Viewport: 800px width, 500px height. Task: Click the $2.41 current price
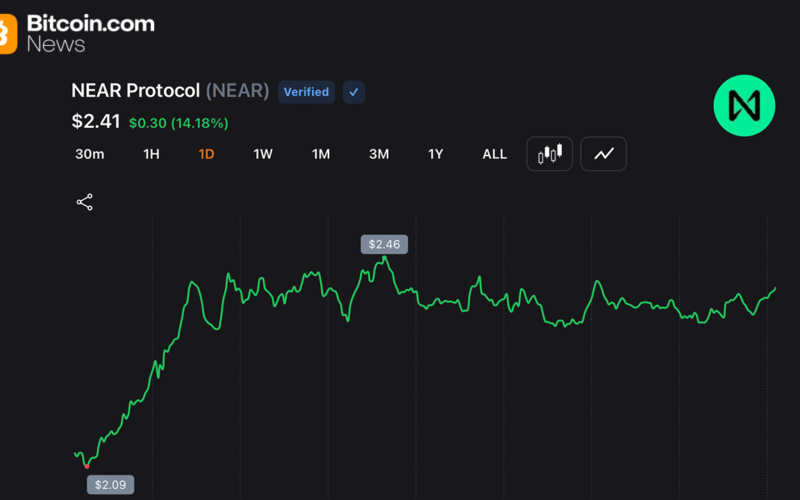point(96,121)
